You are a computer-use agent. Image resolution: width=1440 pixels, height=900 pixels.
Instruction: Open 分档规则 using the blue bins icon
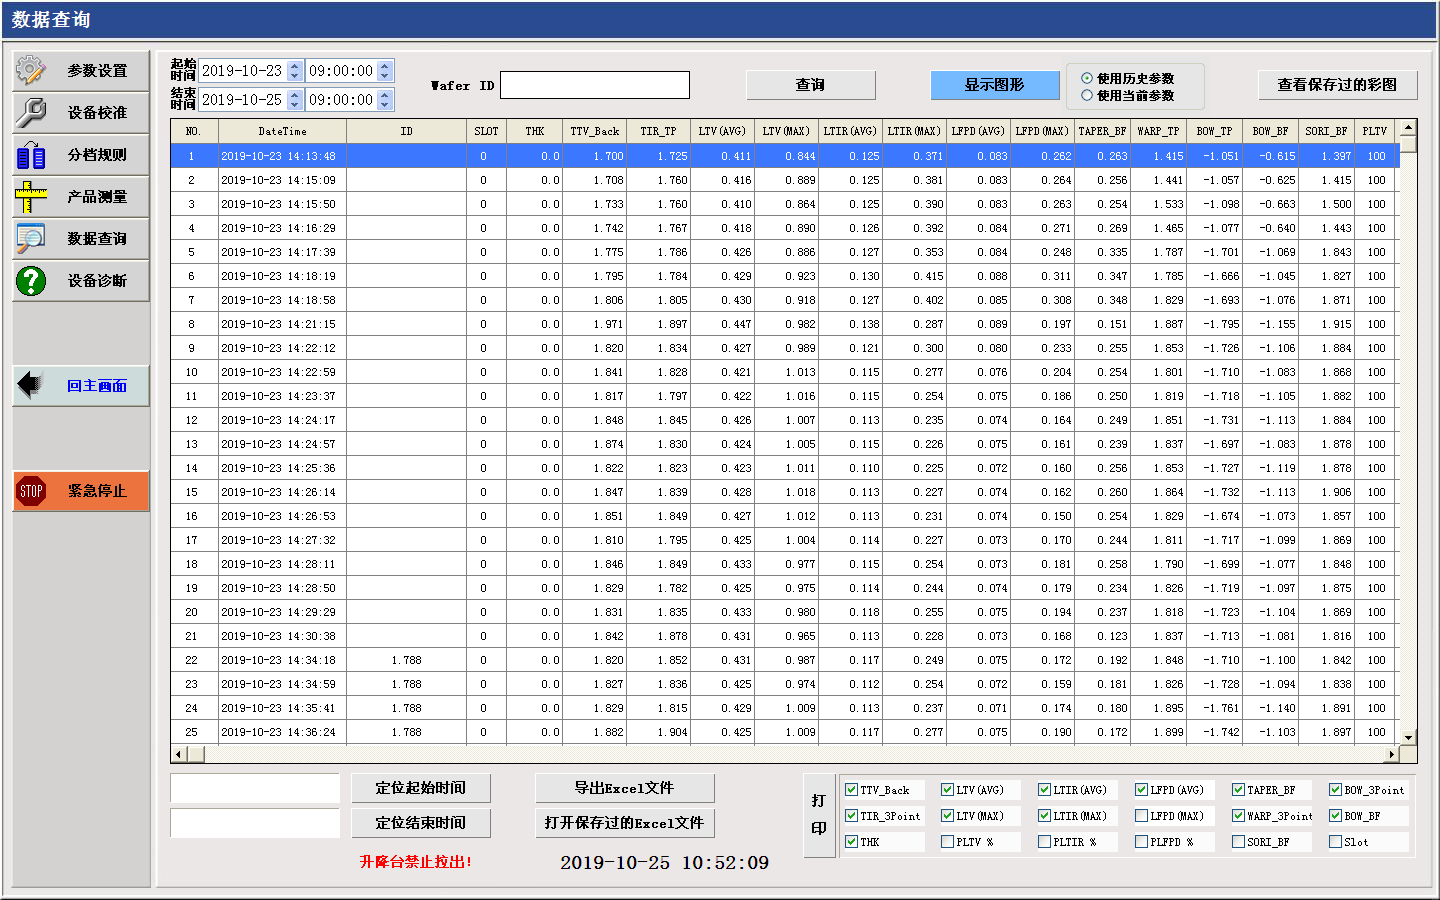(31, 155)
